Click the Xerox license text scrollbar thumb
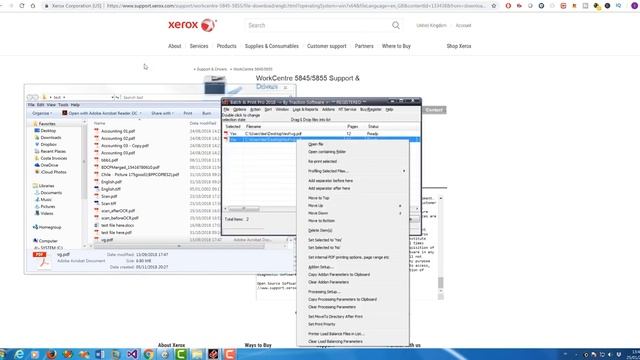640x360 pixels. 440,282
